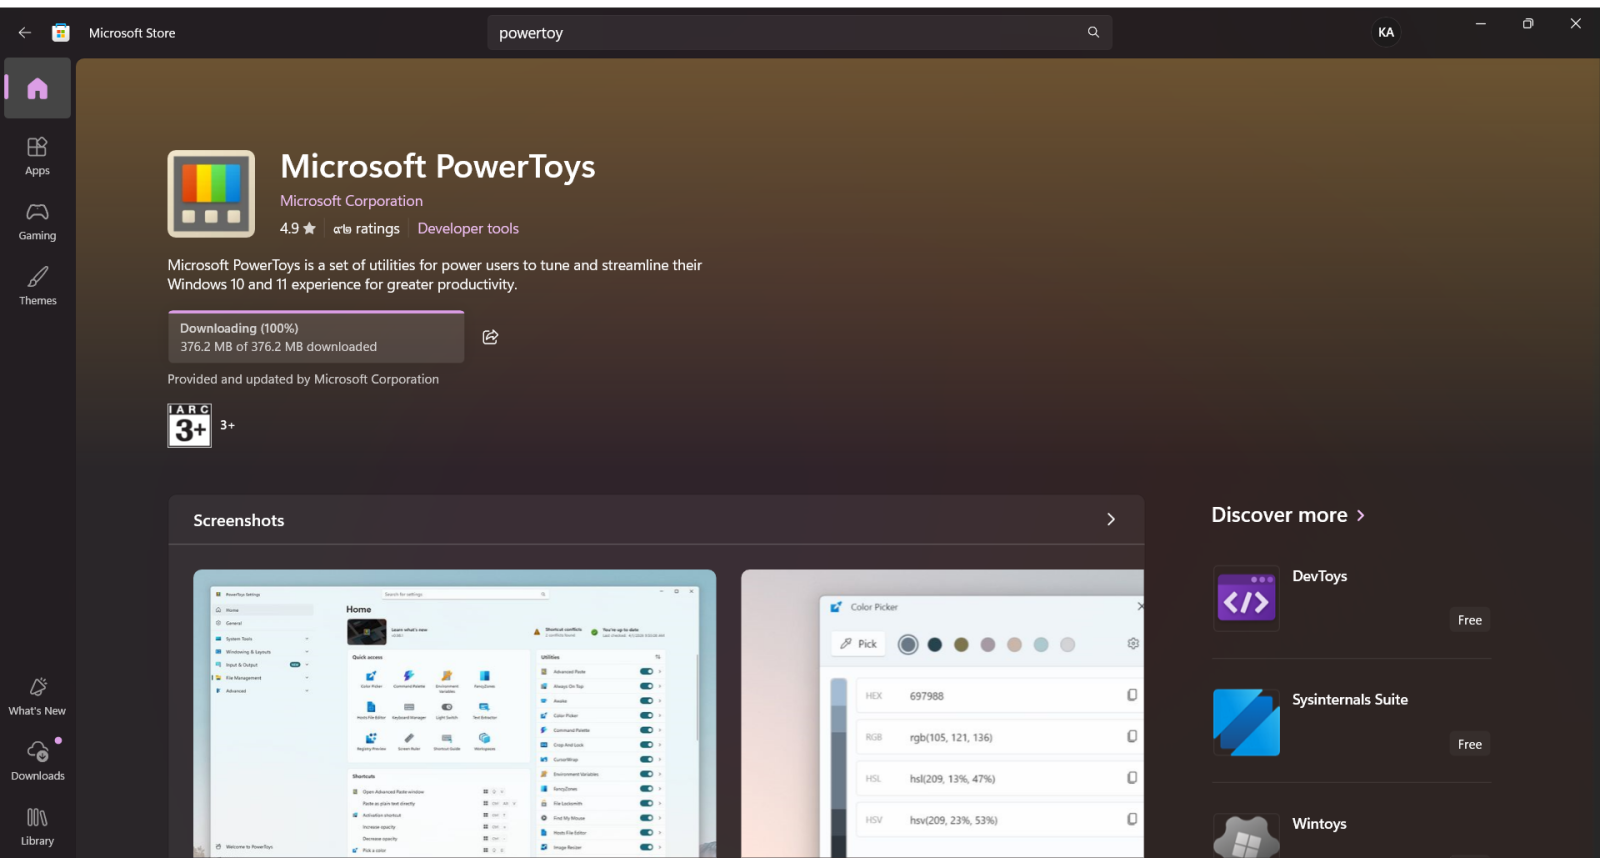Viewport: 1600px width, 858px height.
Task: Click the search magnifier icon
Action: [x=1093, y=33]
